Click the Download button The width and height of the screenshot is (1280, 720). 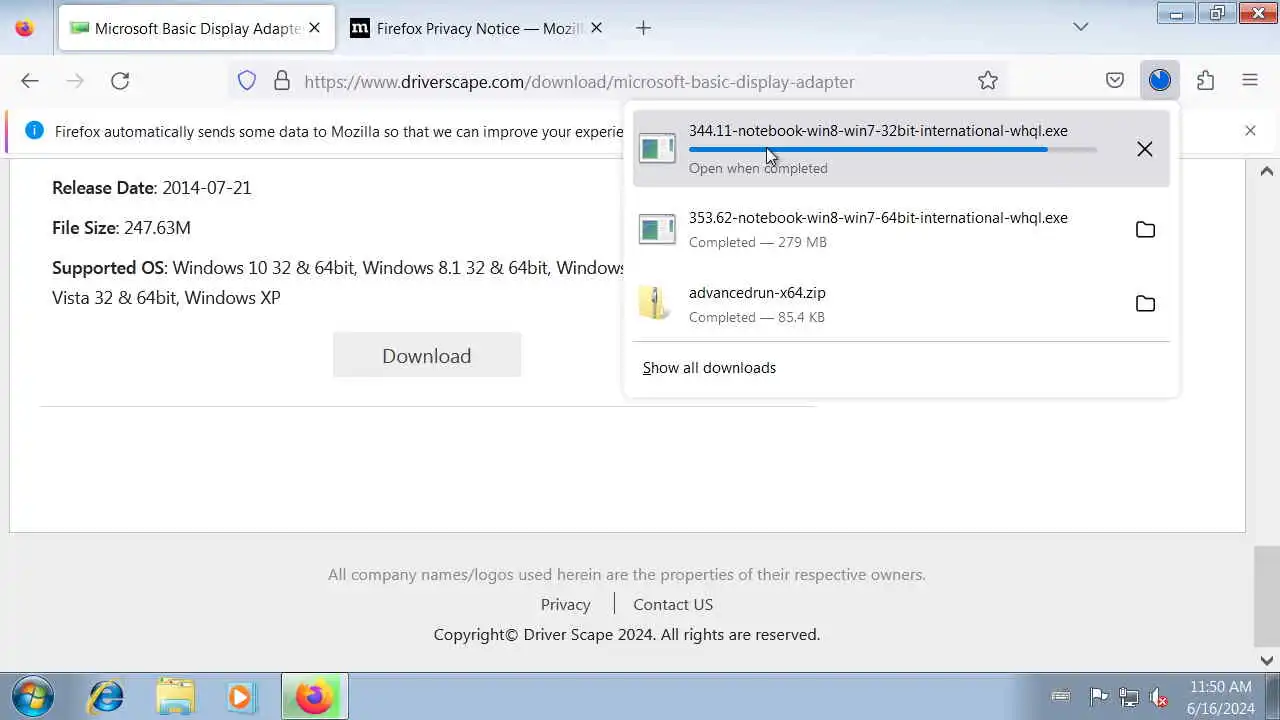tap(427, 356)
